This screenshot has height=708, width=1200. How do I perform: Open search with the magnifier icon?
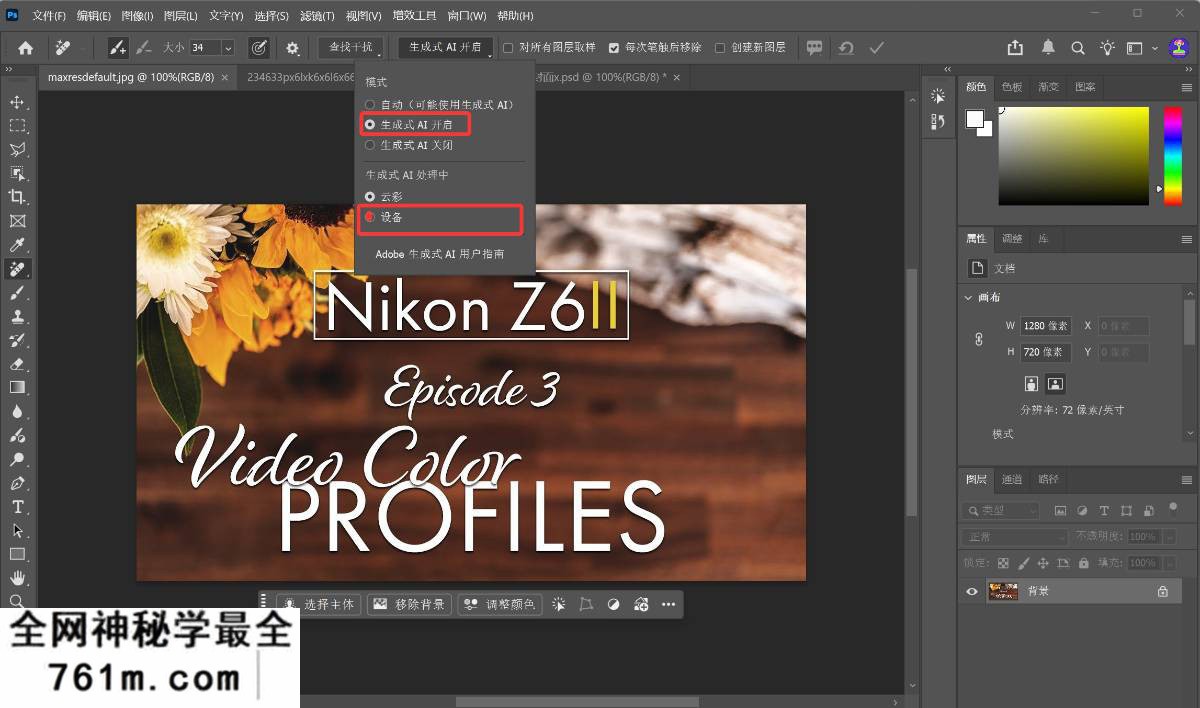click(x=1078, y=47)
